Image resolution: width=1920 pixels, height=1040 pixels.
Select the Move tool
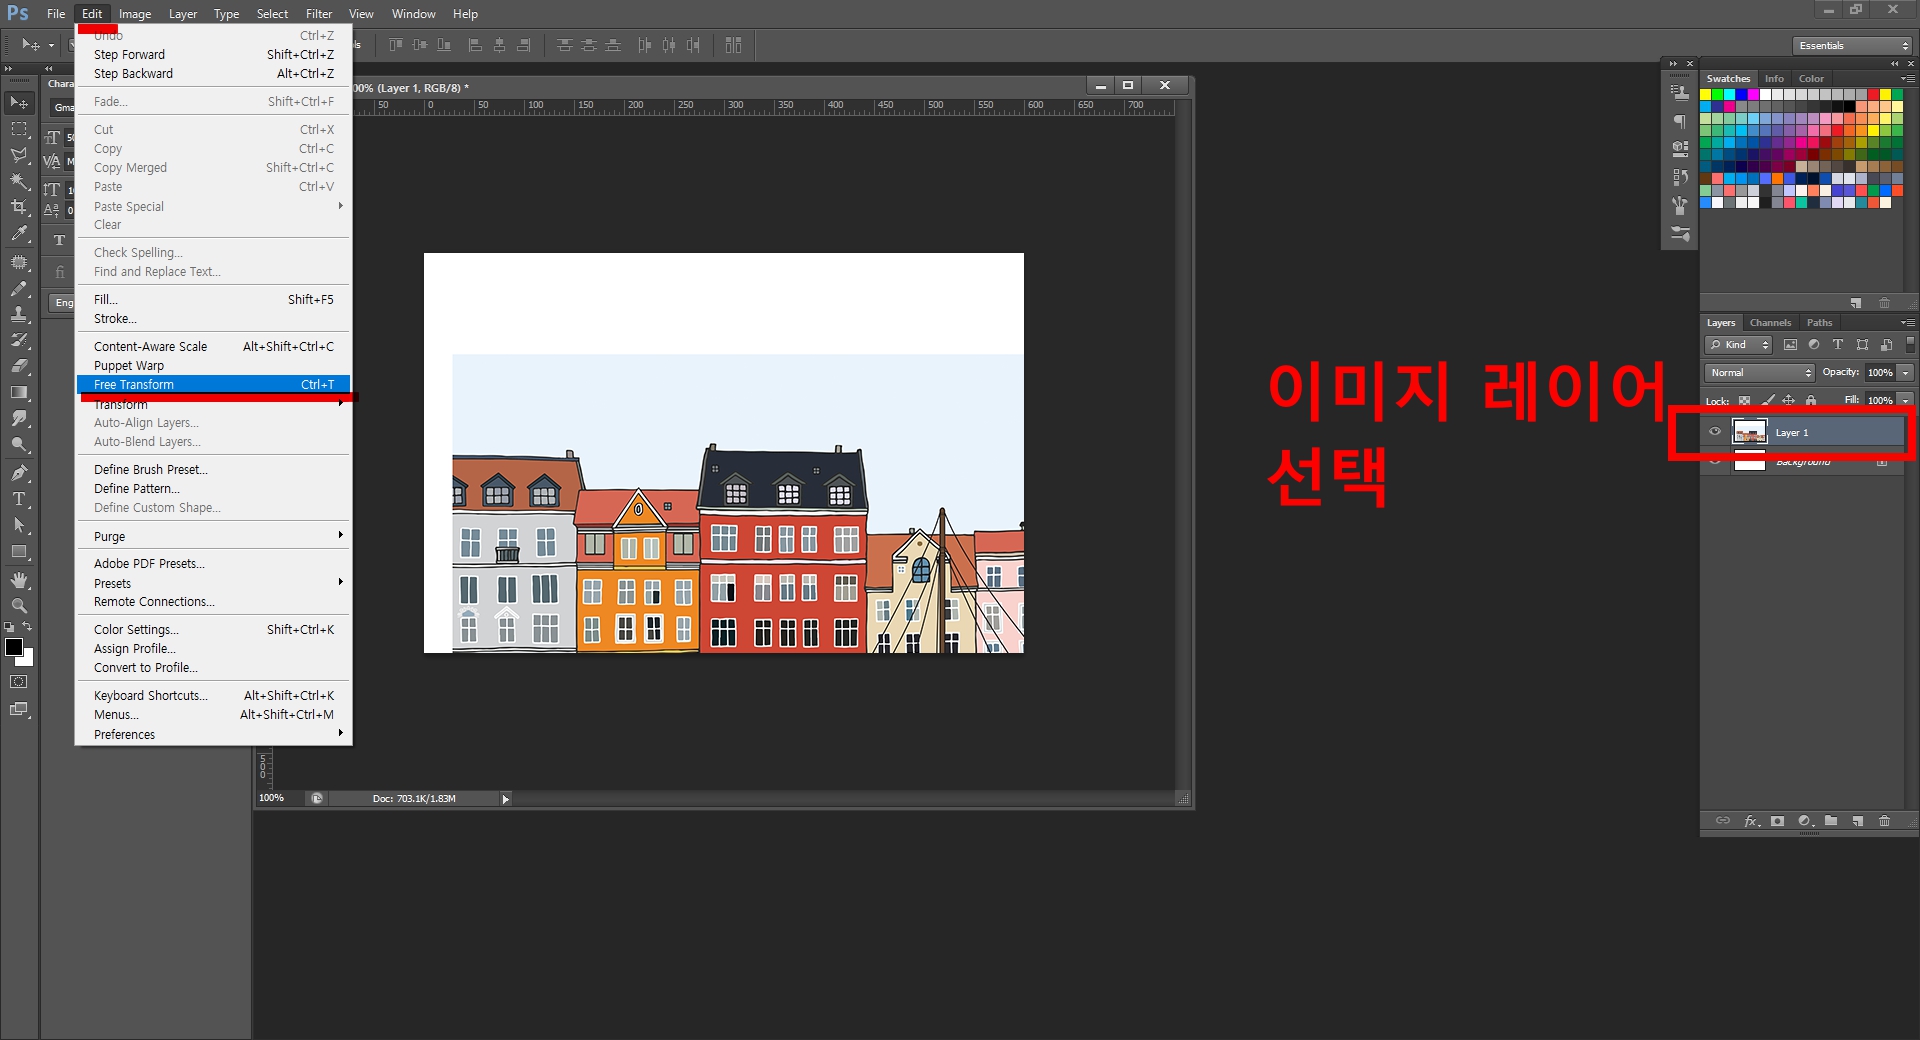pyautogui.click(x=19, y=100)
